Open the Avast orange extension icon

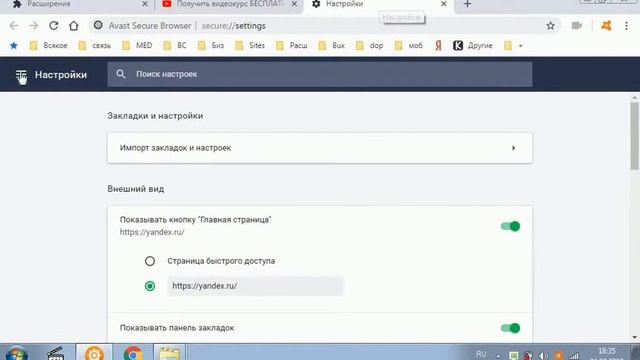click(x=606, y=26)
